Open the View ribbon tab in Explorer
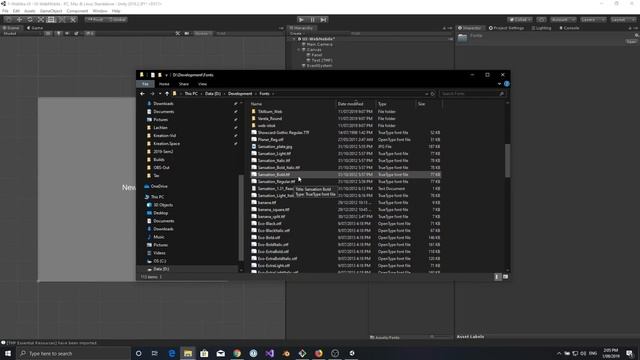640x360 pixels. pyautogui.click(x=202, y=84)
